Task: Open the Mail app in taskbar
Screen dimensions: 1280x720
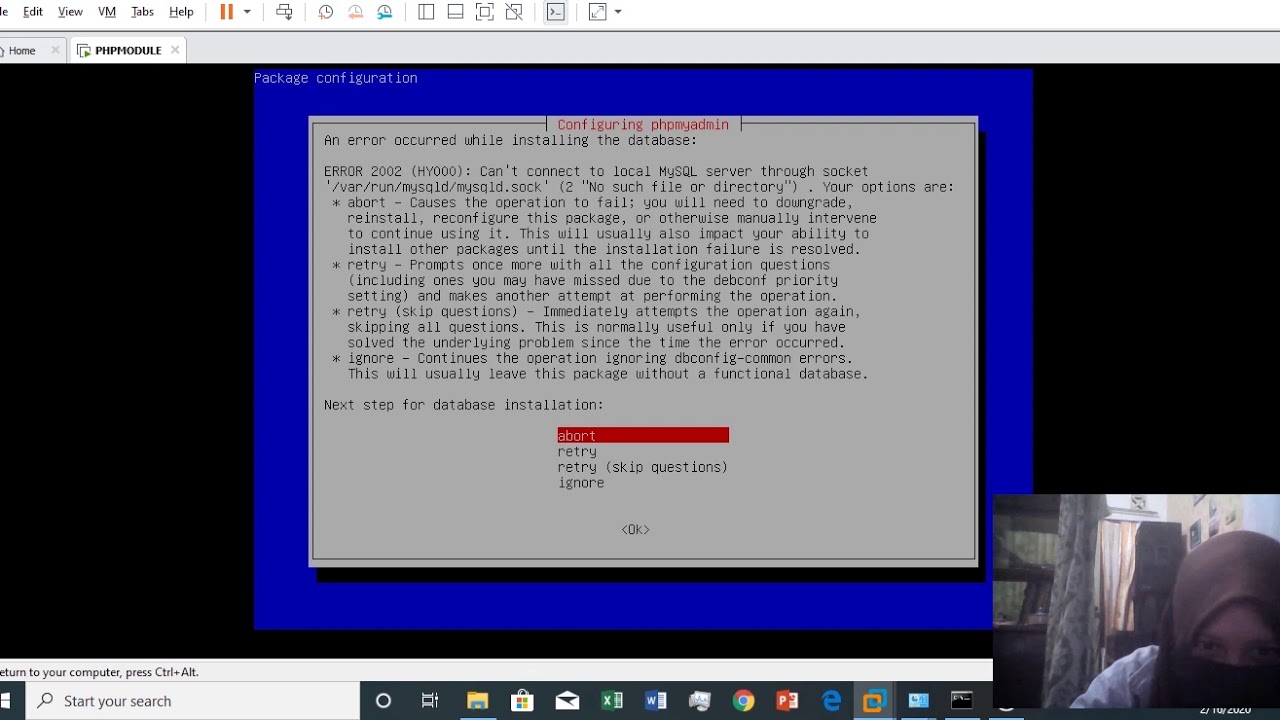Action: click(567, 701)
